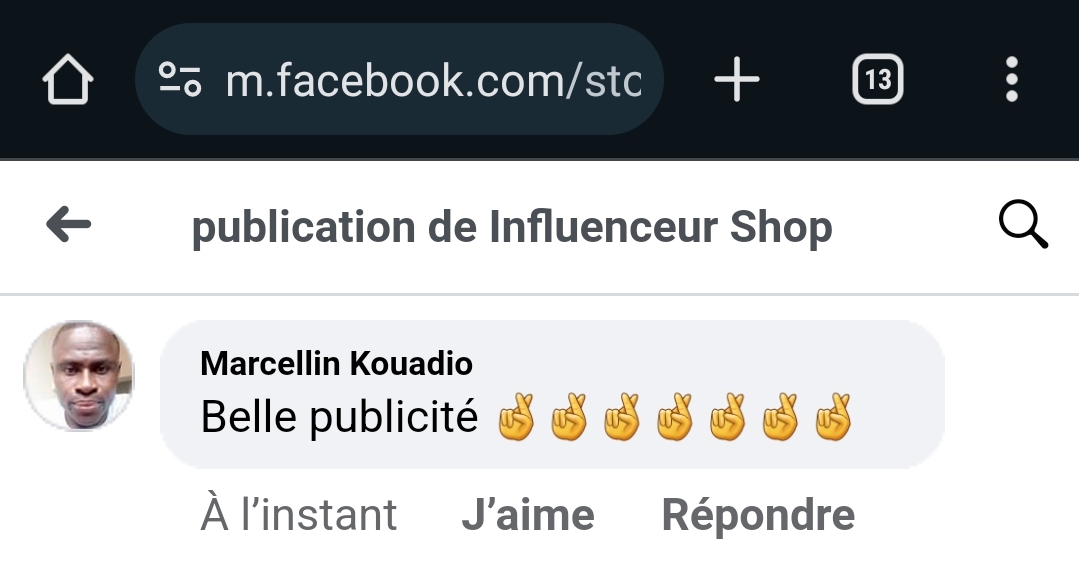This screenshot has height=575, width=1079.
Task: Tap the browser home icon
Action: 68,80
